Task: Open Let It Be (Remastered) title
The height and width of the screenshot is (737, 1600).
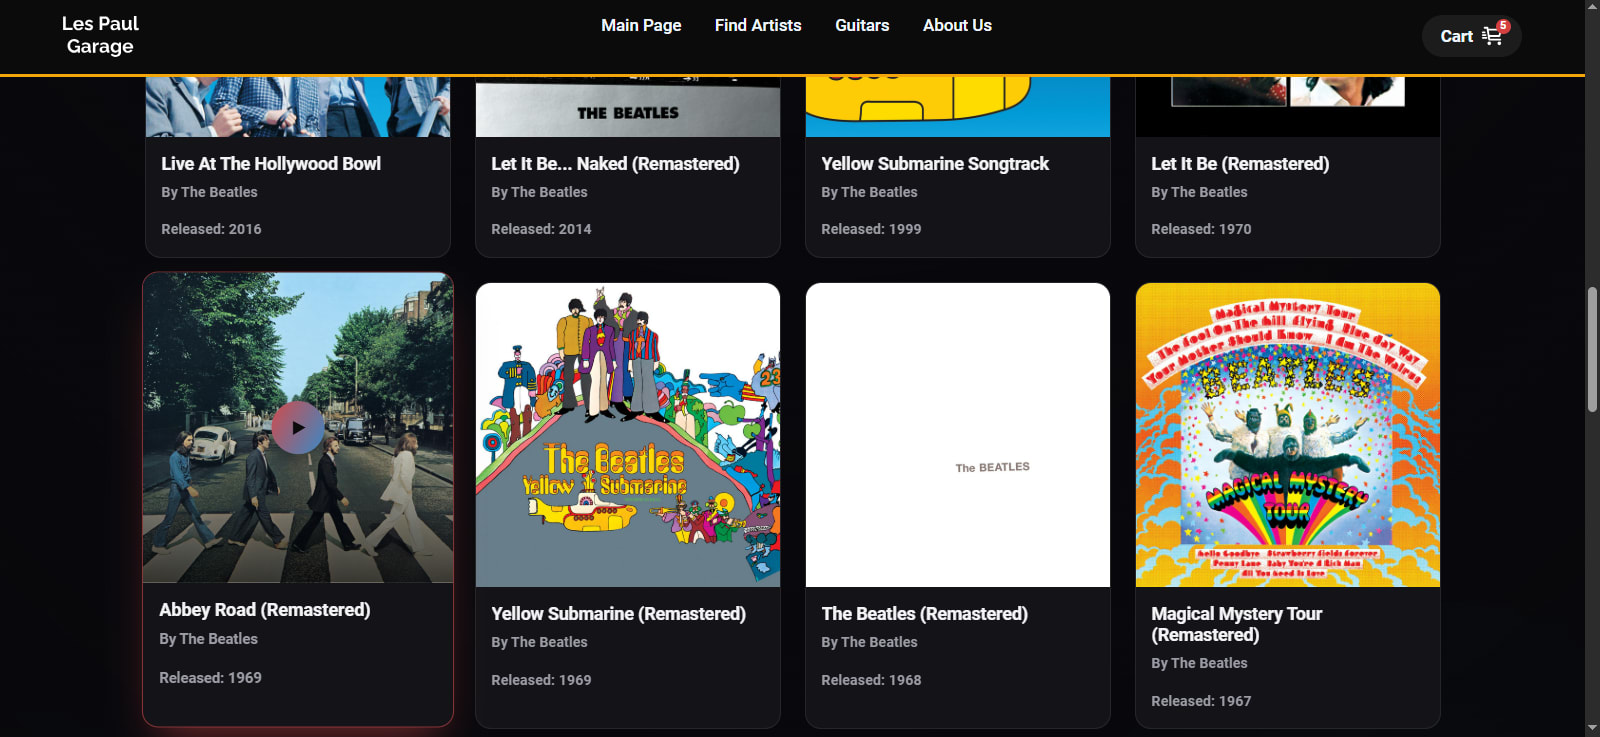Action: click(1240, 164)
